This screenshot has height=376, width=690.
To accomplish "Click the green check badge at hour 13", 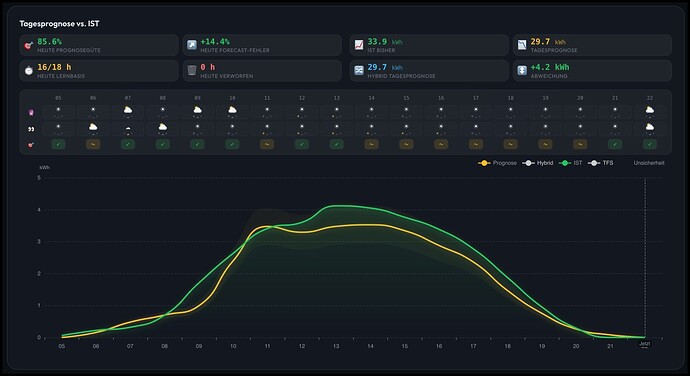I will [337, 144].
